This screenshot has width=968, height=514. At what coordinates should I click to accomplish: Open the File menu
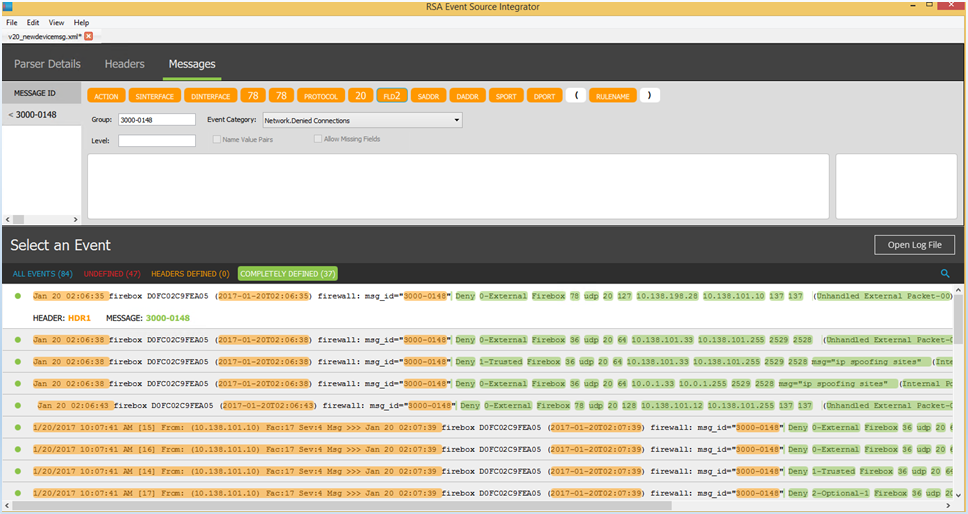[11, 22]
